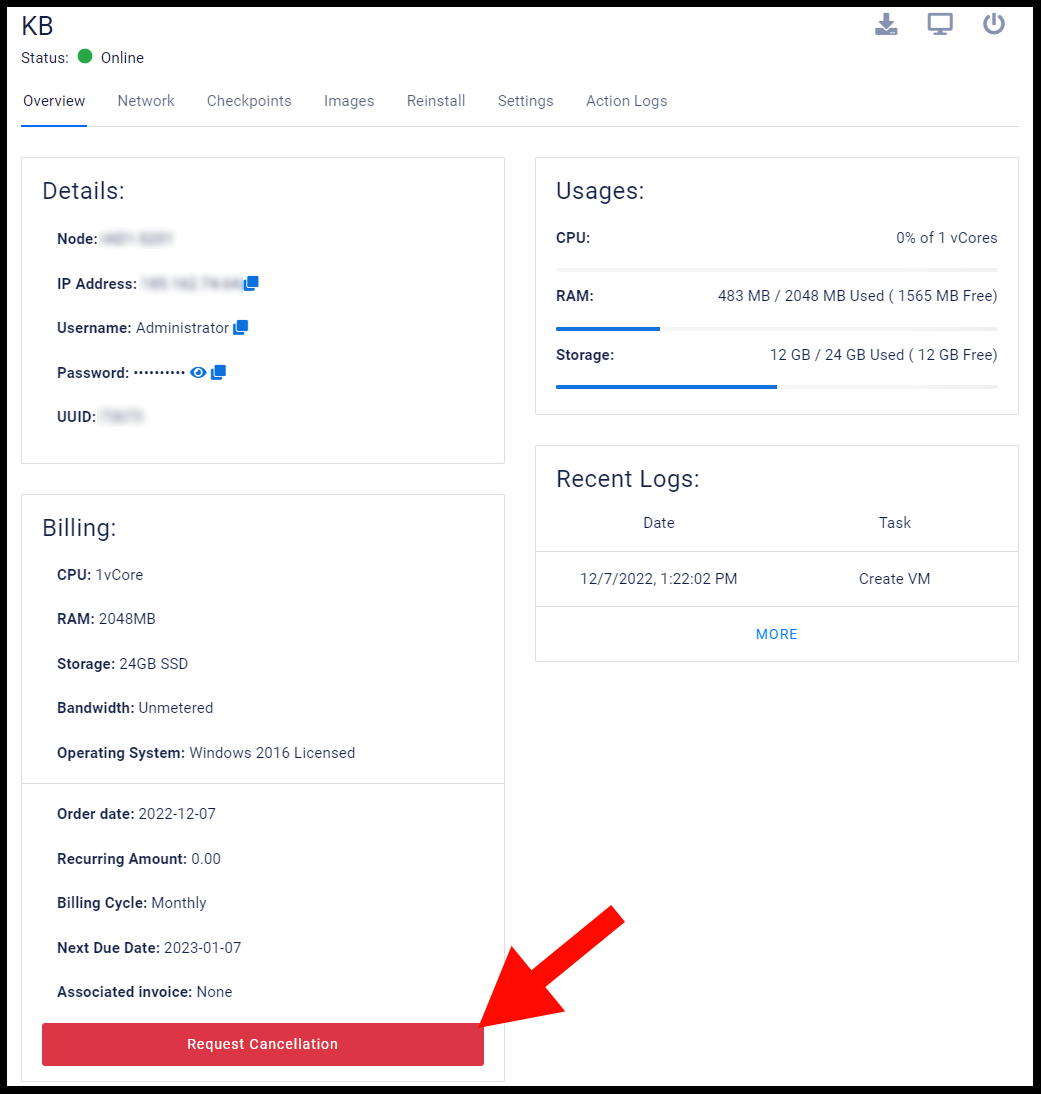Viewport: 1041px width, 1094px height.
Task: Copy the Administrator username via copy icon
Action: (240, 327)
